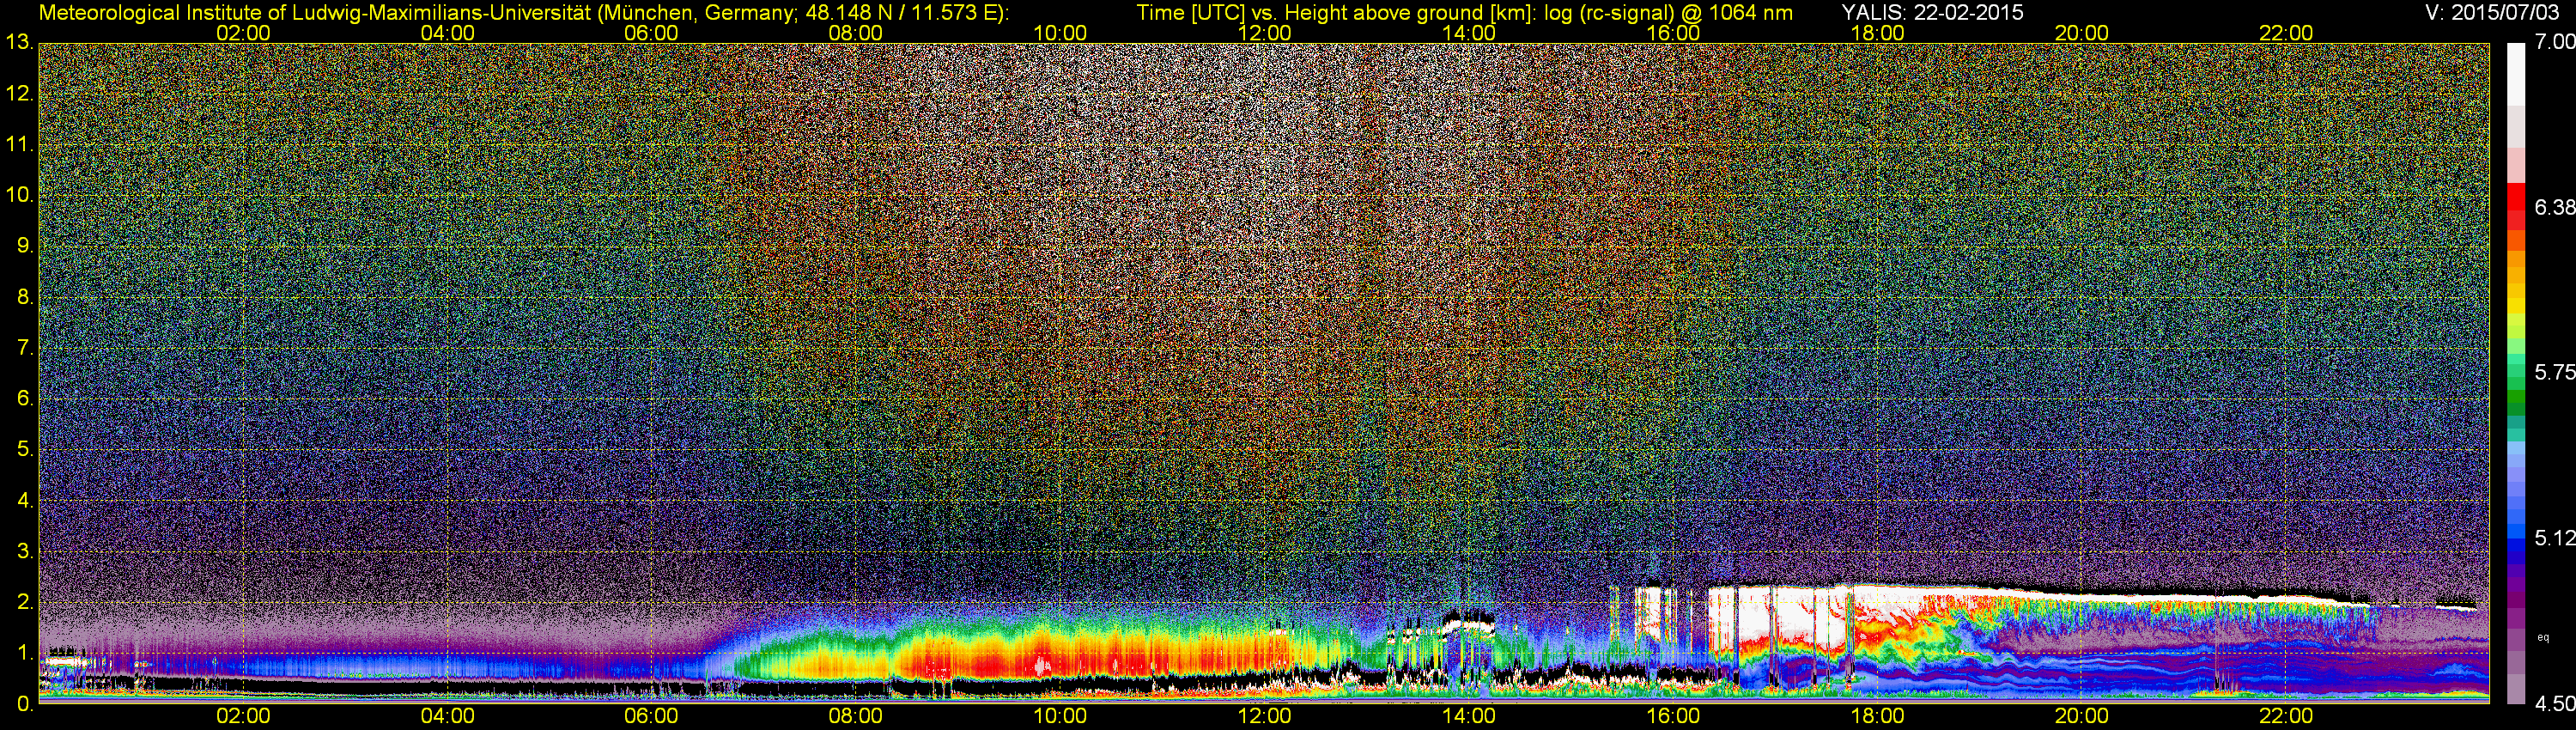Click the 14:00 label on the lower time axis
The image size is (2576, 730).
pos(1469,716)
